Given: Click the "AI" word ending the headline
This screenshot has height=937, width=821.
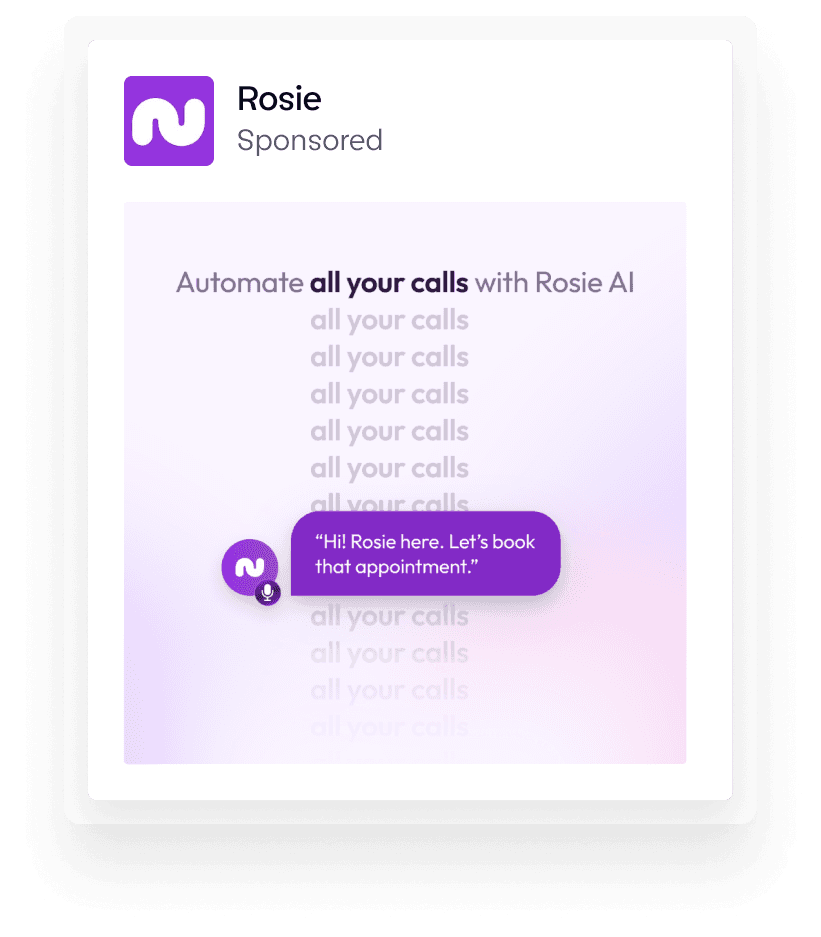Looking at the screenshot, I should coord(621,283).
